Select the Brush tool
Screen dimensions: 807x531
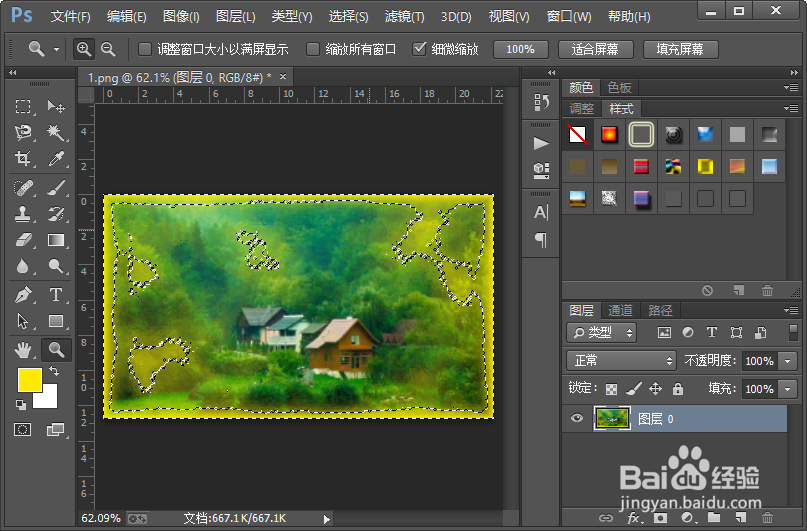[x=56, y=188]
